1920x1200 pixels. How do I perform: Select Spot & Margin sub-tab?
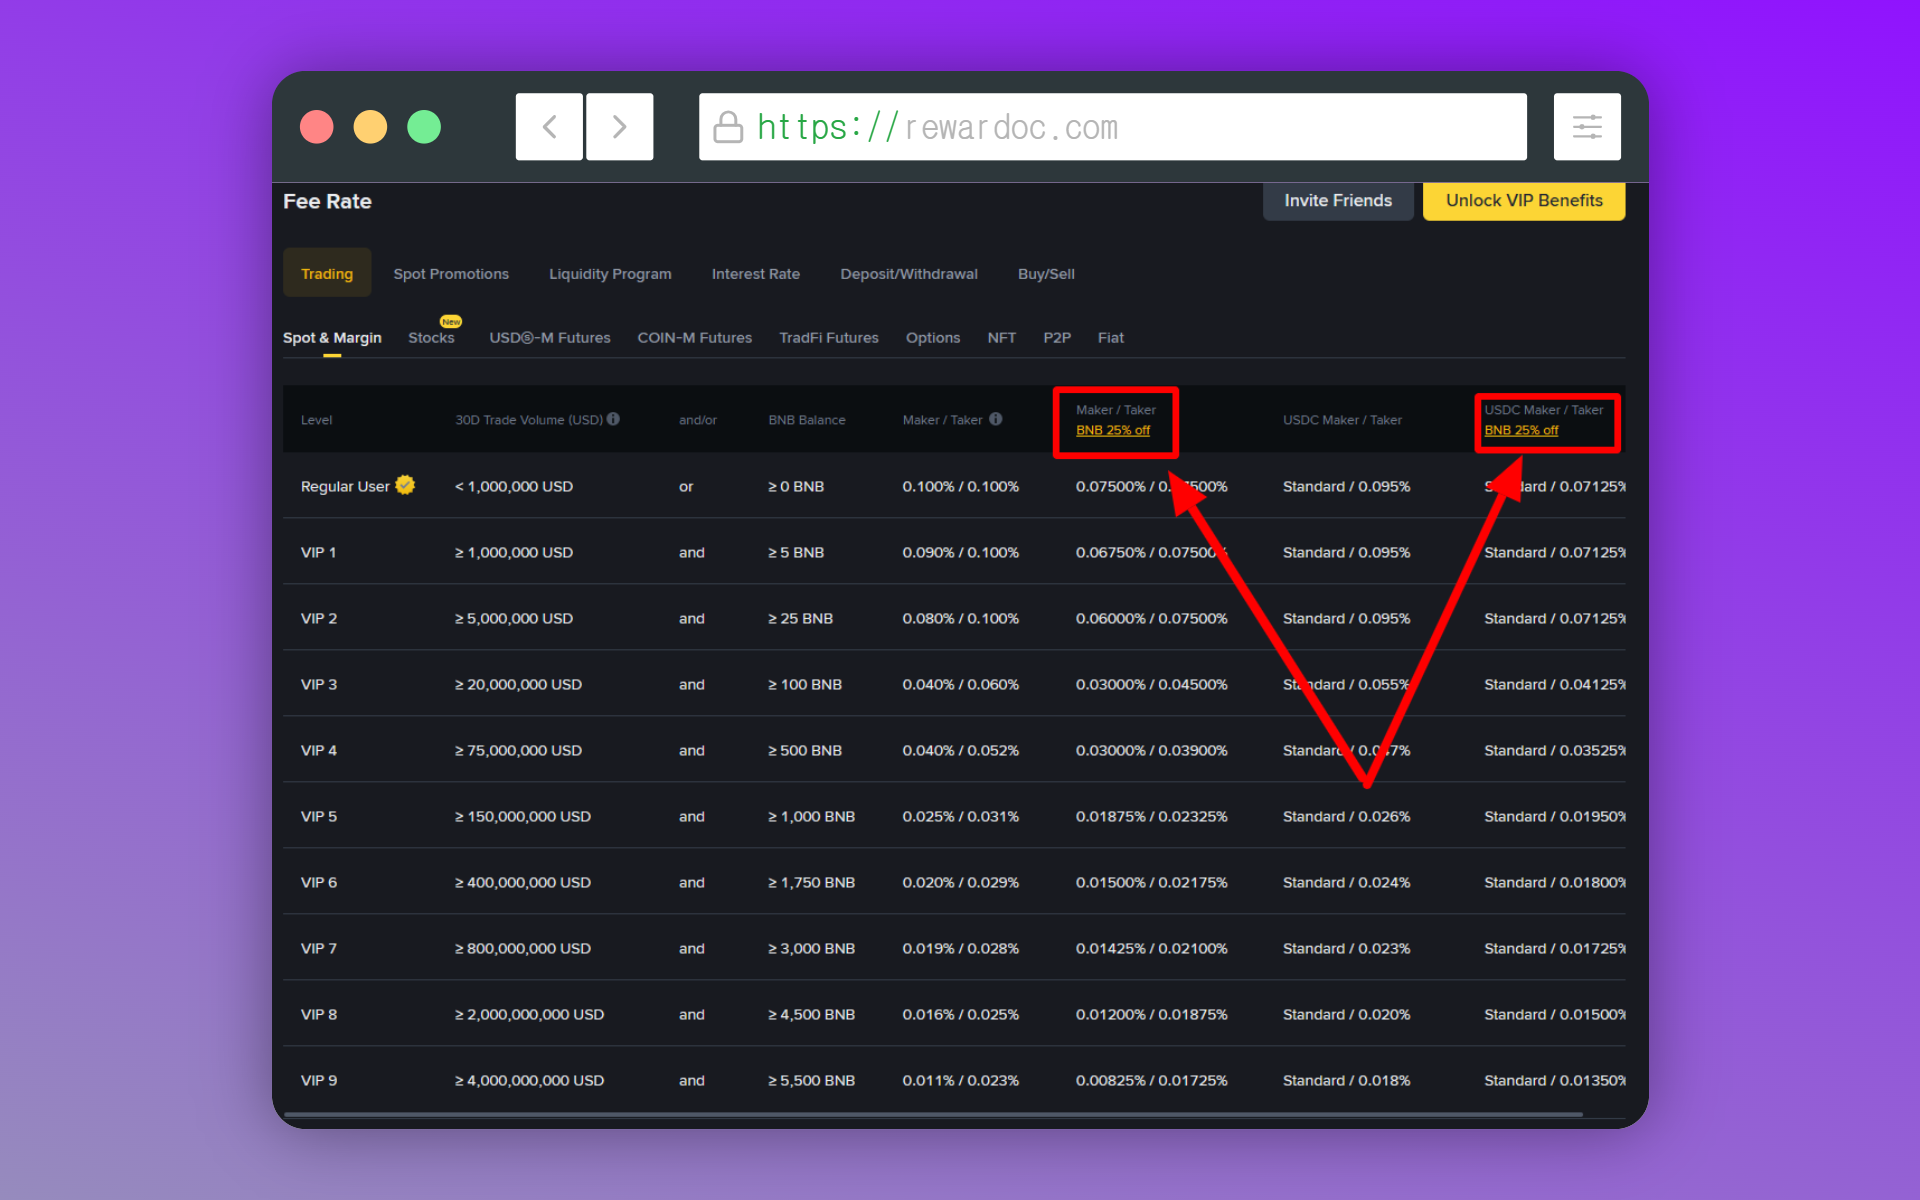[332, 338]
